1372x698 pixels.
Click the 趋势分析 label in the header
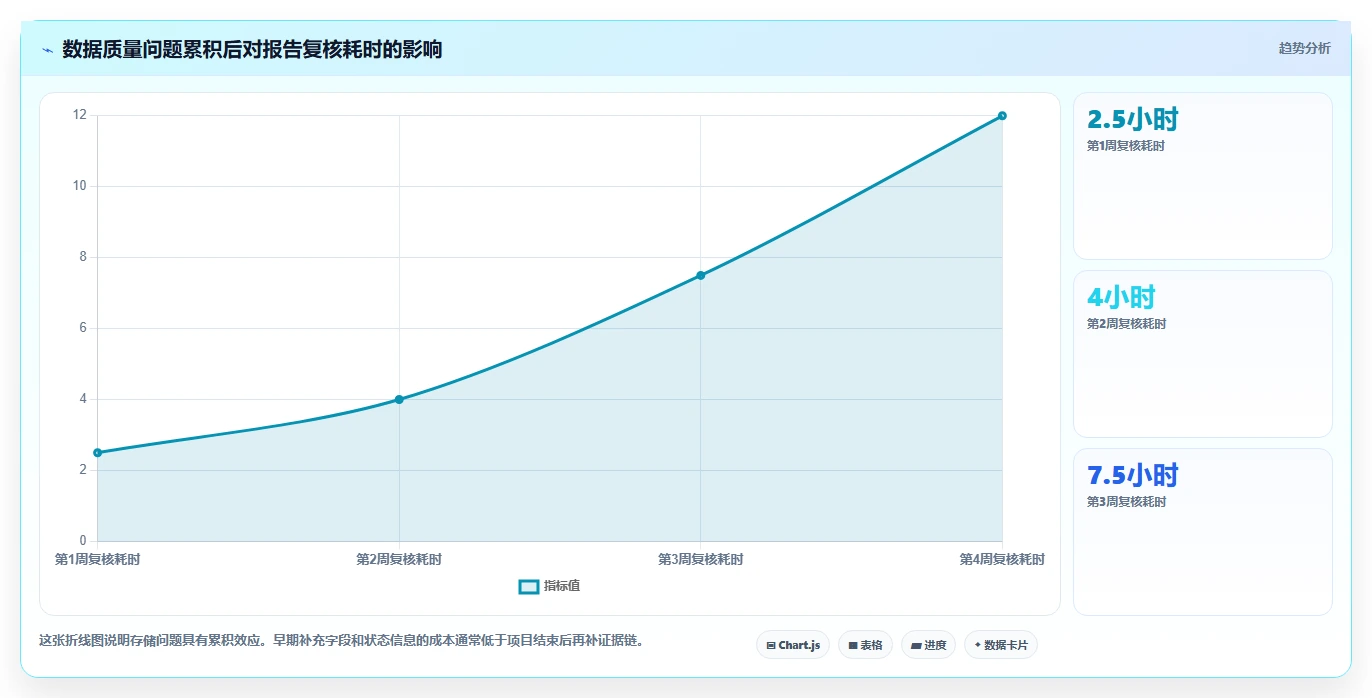(x=1305, y=48)
